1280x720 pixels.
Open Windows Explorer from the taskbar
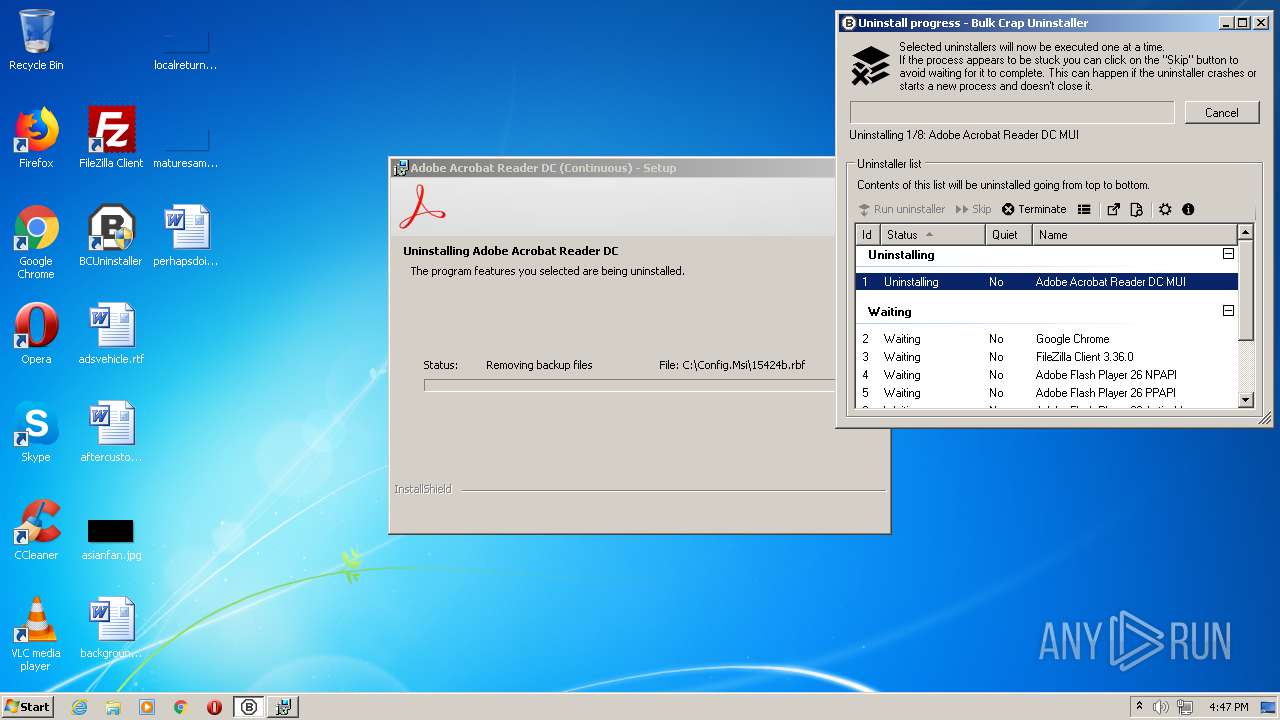113,707
